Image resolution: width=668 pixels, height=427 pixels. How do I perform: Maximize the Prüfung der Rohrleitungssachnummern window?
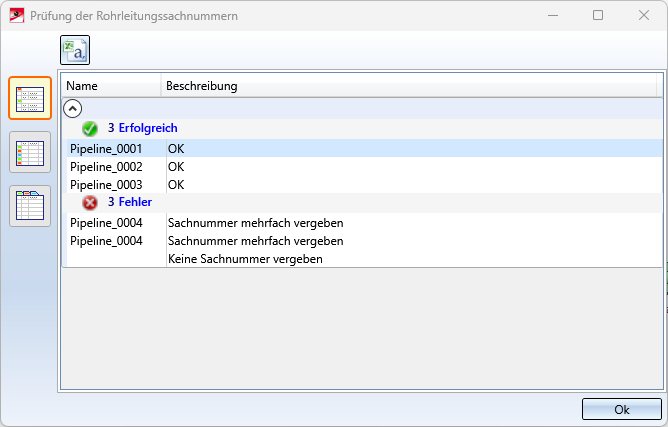click(x=598, y=15)
